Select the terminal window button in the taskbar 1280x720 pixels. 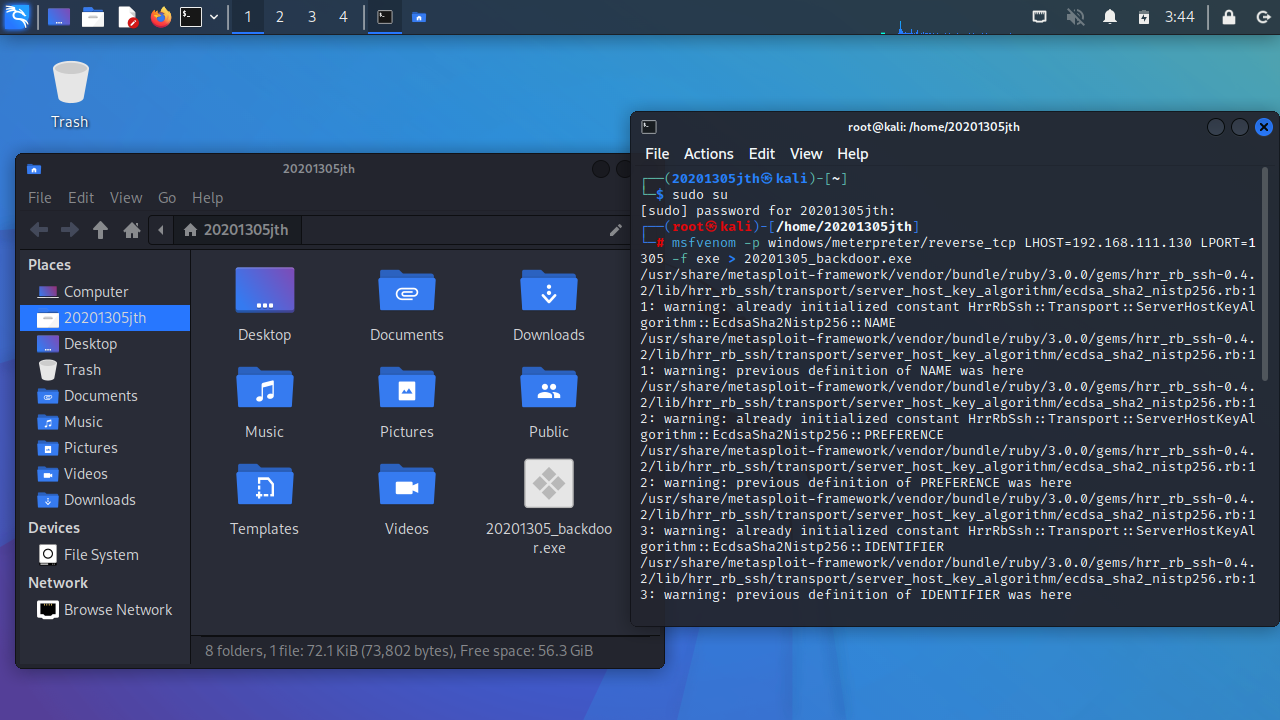[x=384, y=17]
